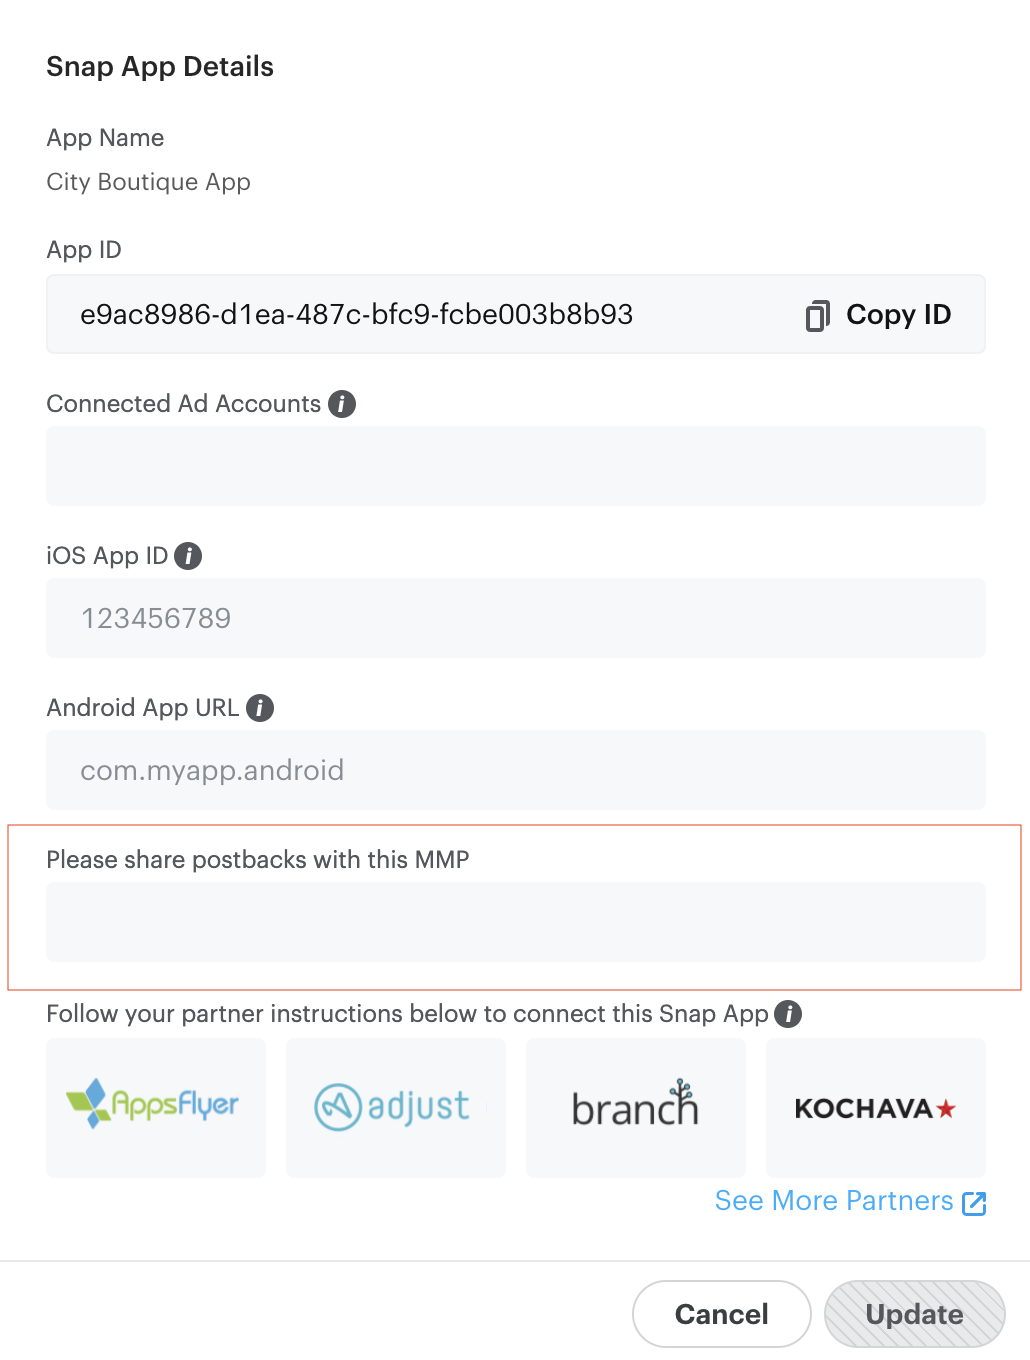Open partner instructions info icon
1030x1360 pixels.
[787, 1014]
